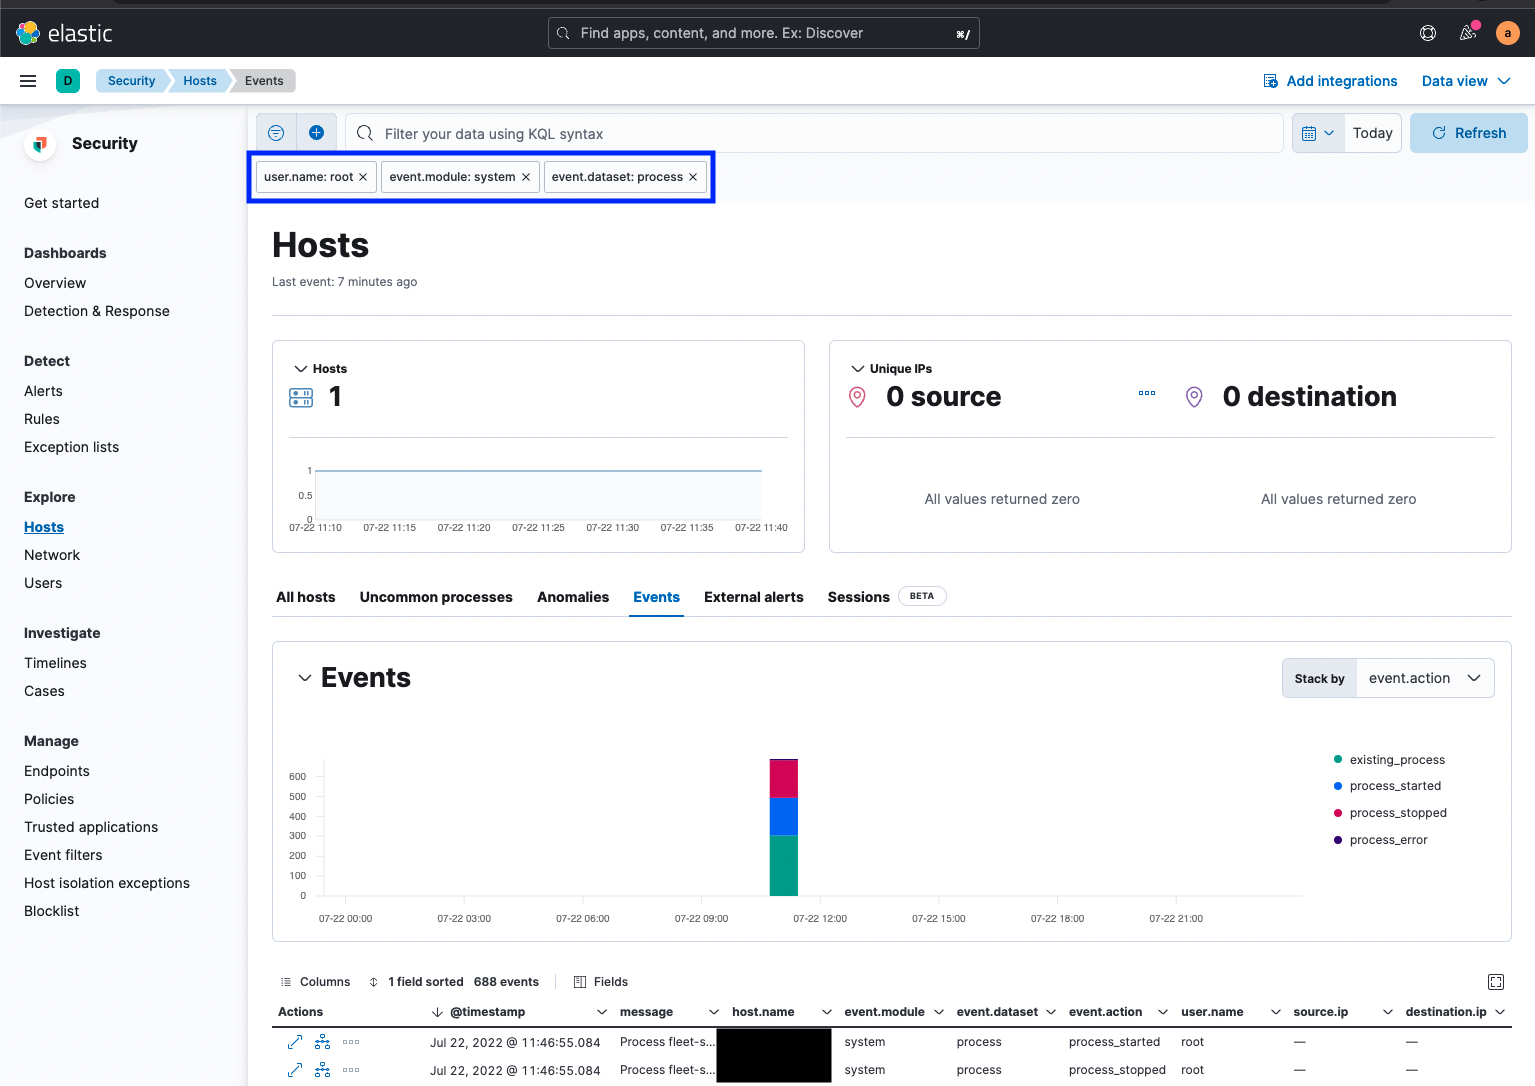This screenshot has width=1535, height=1086.
Task: Analyze the first process_started event in graph
Action: (322, 1042)
